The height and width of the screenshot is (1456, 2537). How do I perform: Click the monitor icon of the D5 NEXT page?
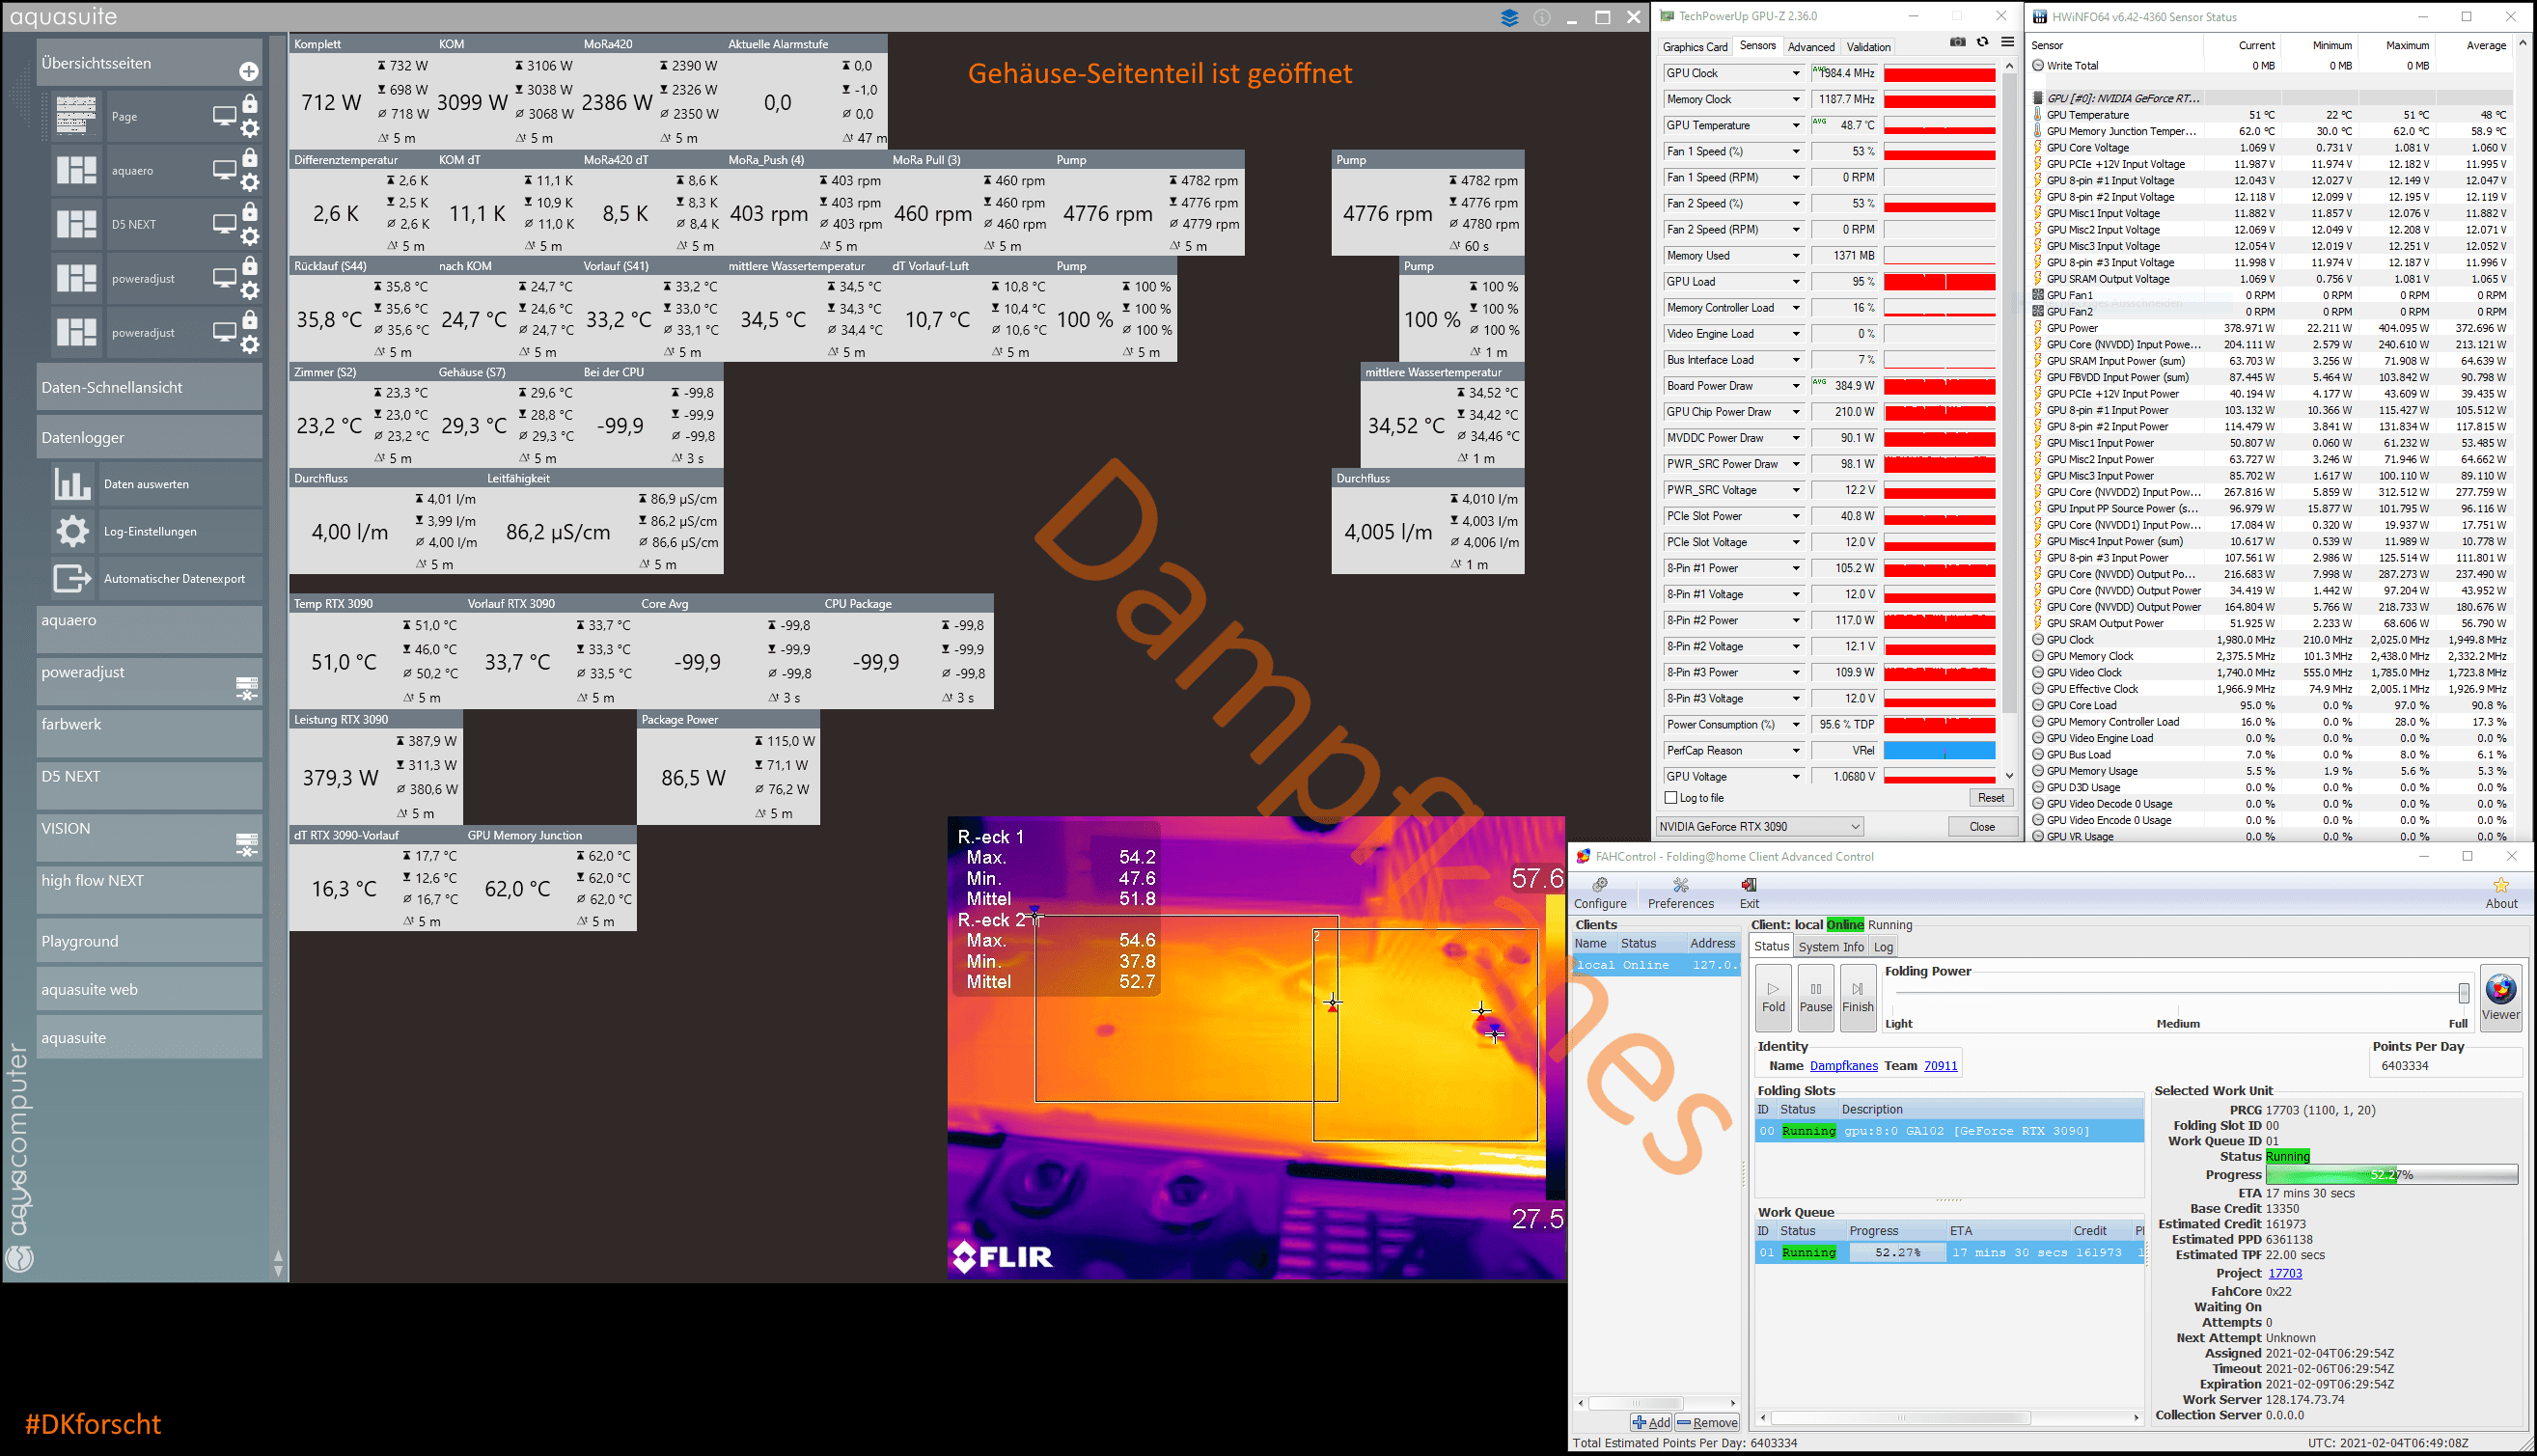224,224
